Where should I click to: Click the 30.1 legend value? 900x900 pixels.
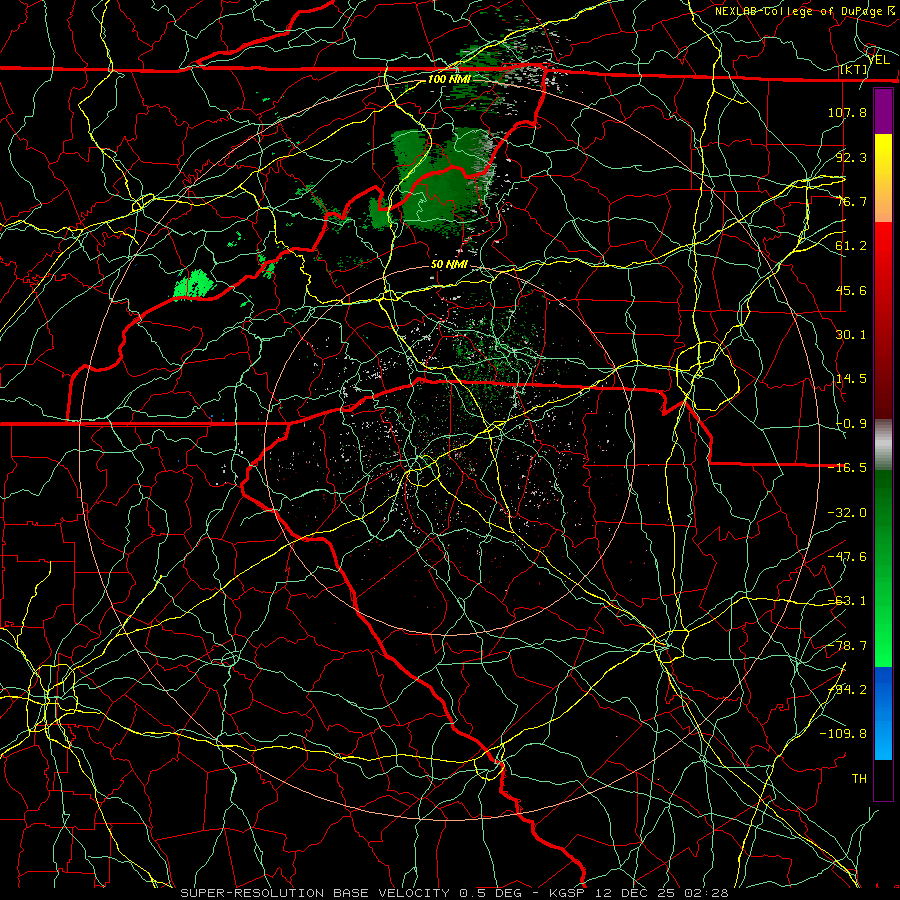click(x=851, y=335)
